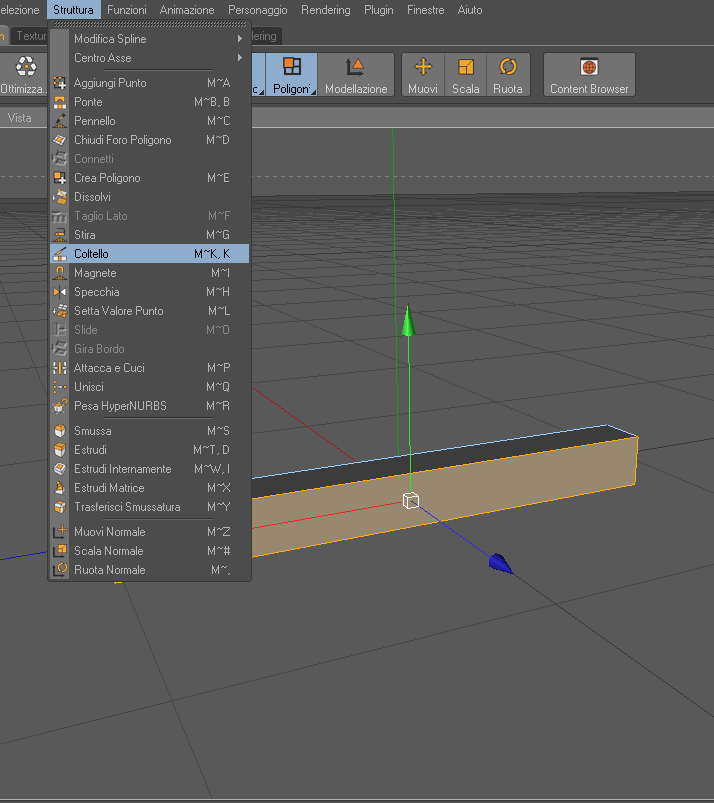Click Chiudi Foro Poligono icon

60,140
